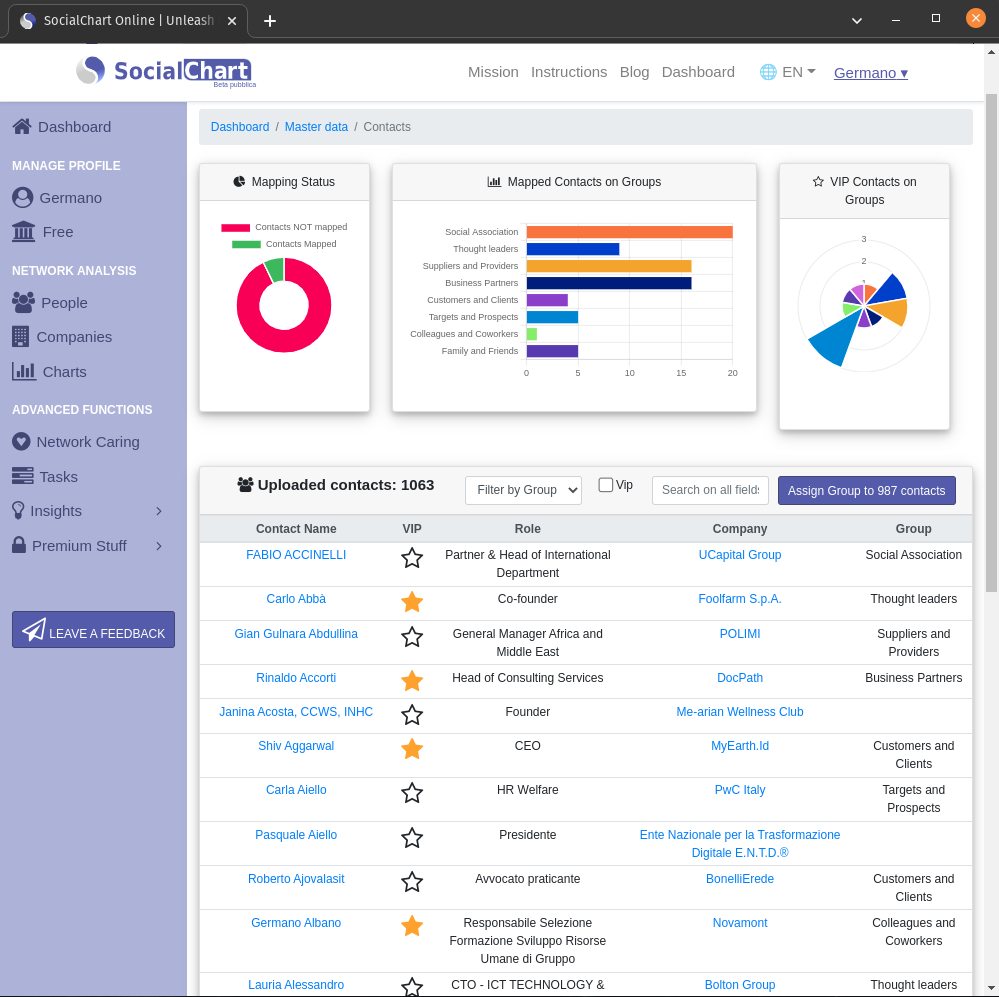This screenshot has height=997, width=999.
Task: Select the Insights lightbulb icon
Action: pos(18,510)
